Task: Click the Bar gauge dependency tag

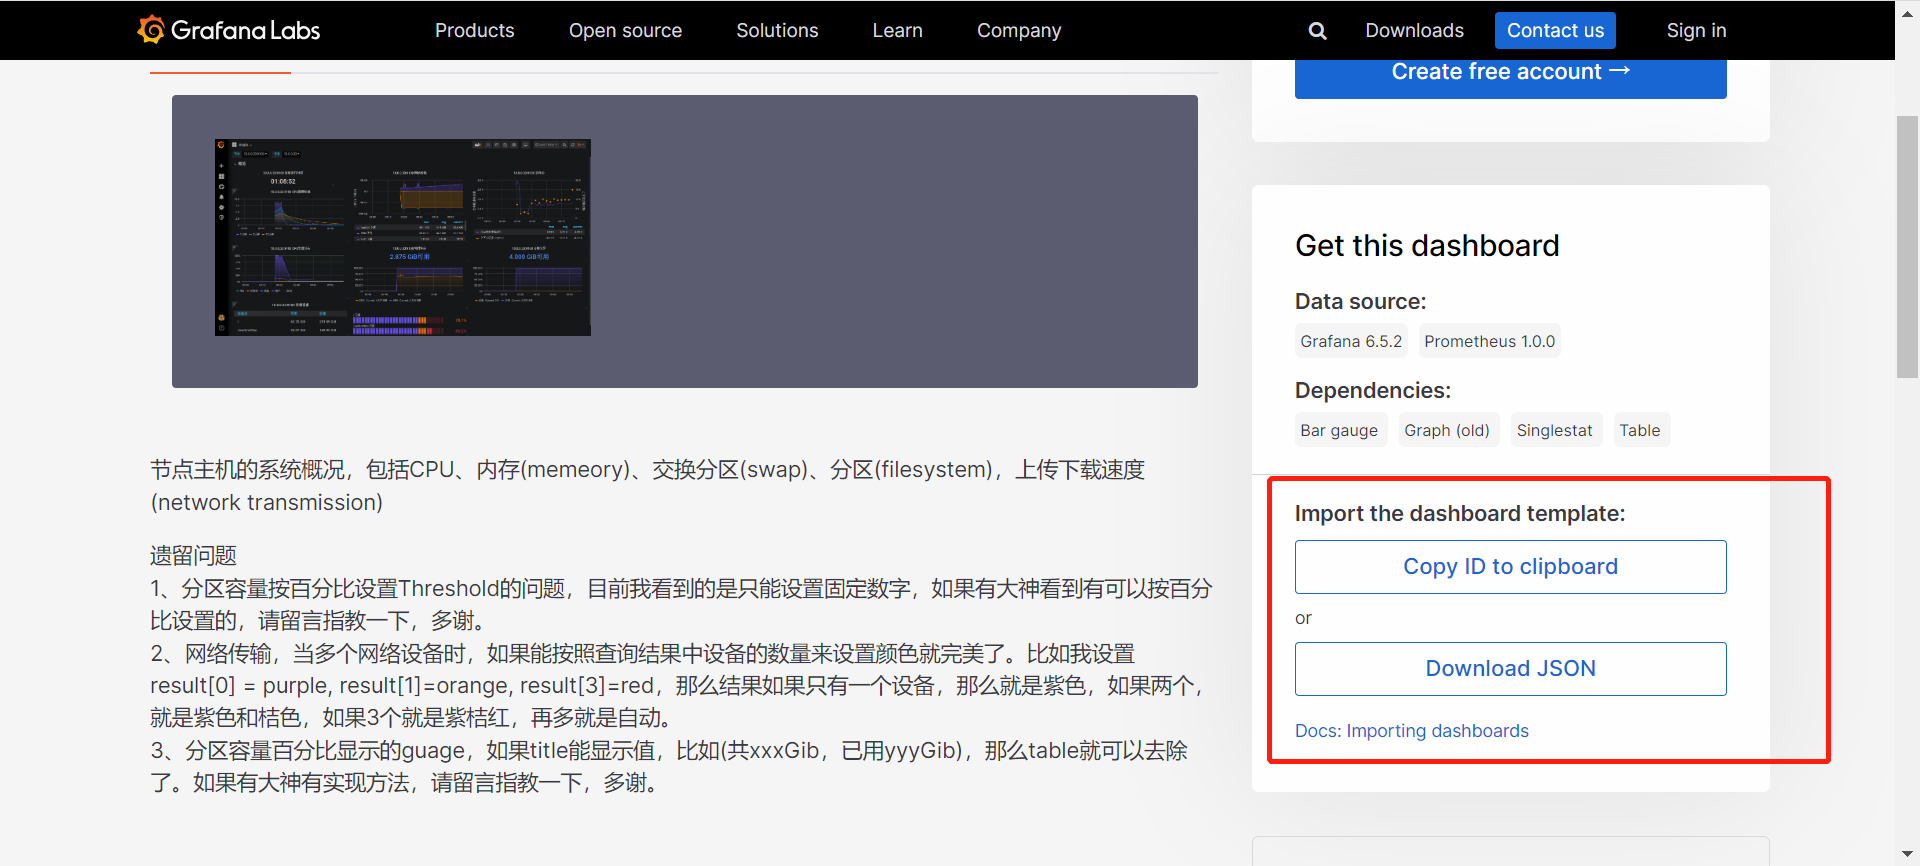Action: [1339, 430]
